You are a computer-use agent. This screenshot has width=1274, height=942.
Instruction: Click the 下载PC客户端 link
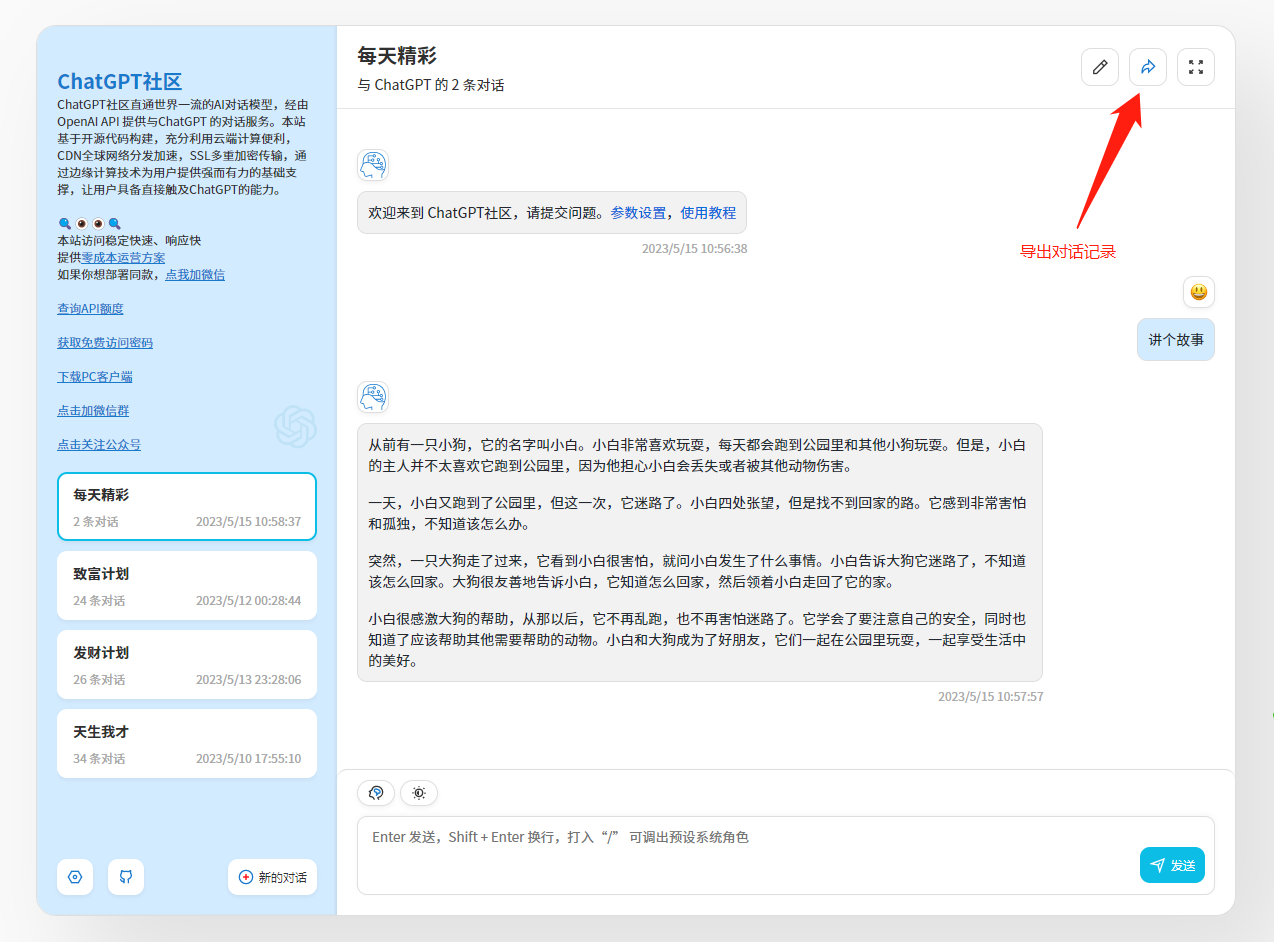pyautogui.click(x=95, y=377)
